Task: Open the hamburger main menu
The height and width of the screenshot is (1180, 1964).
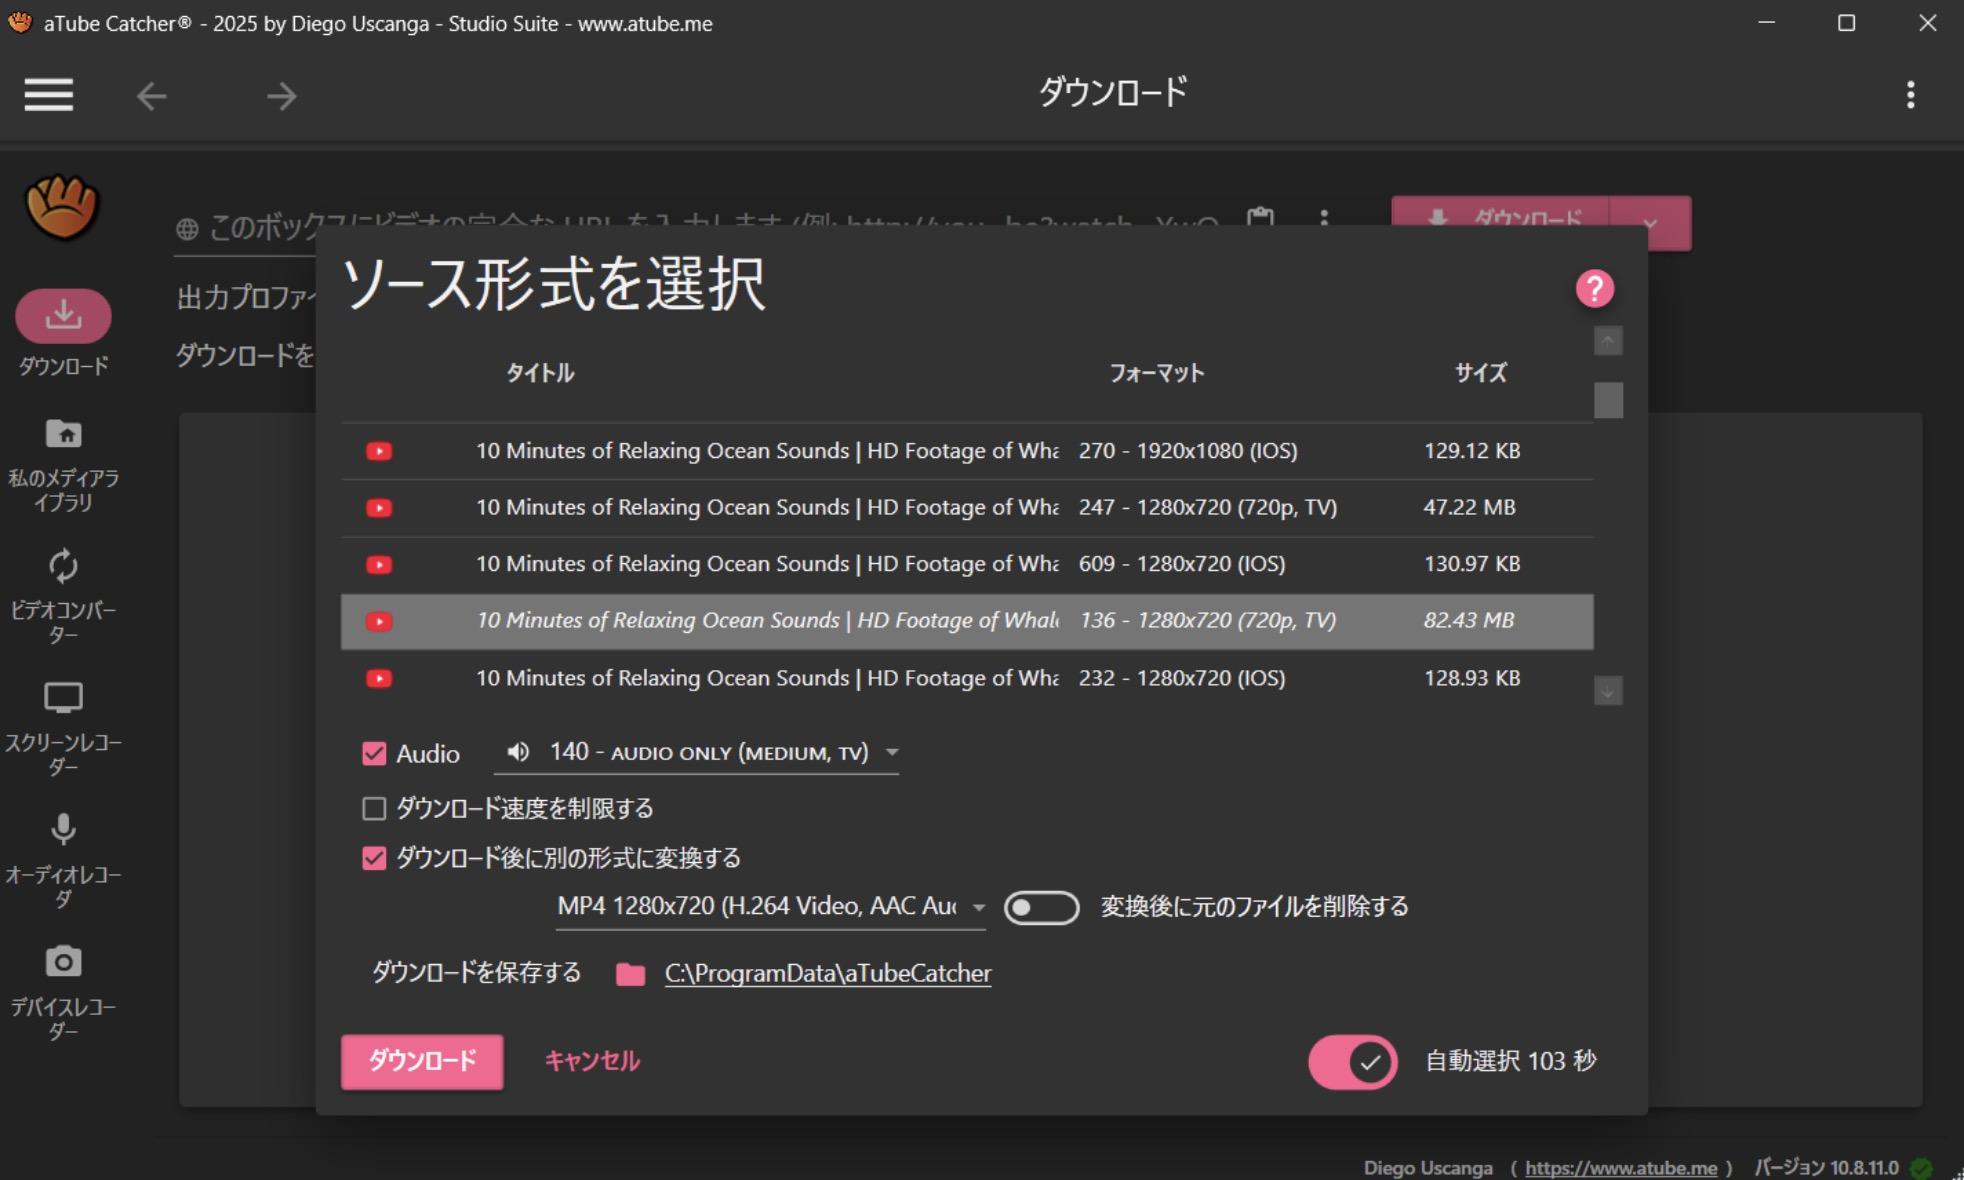Action: coord(48,95)
